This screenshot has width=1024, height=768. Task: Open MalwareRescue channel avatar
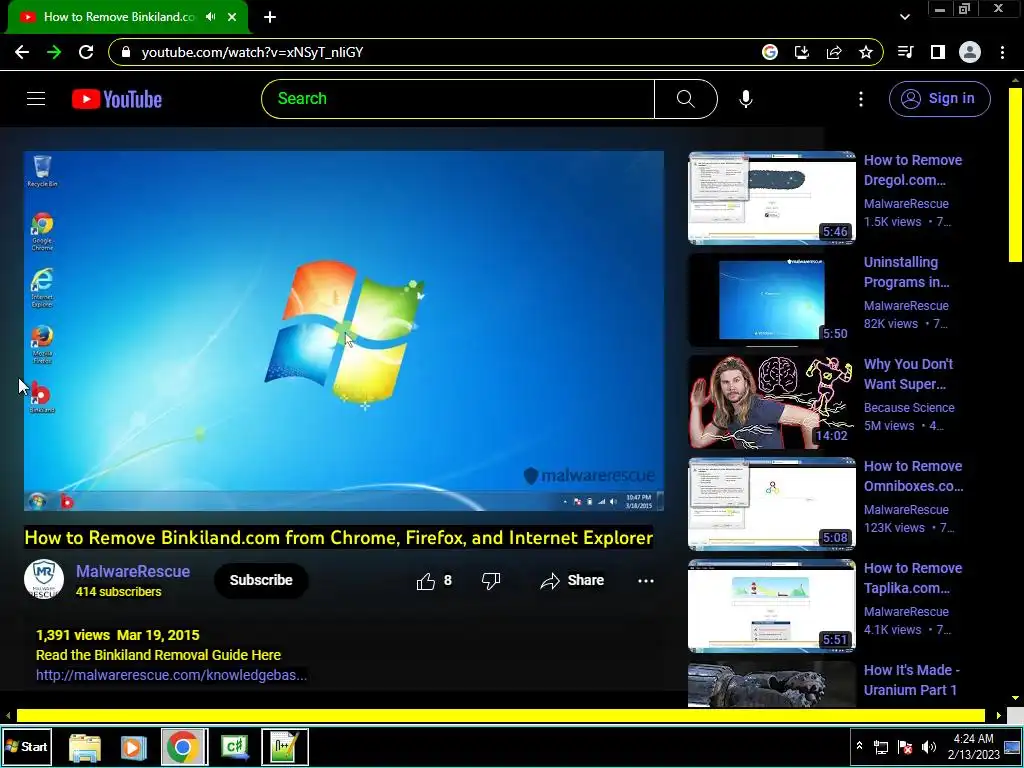coord(44,579)
